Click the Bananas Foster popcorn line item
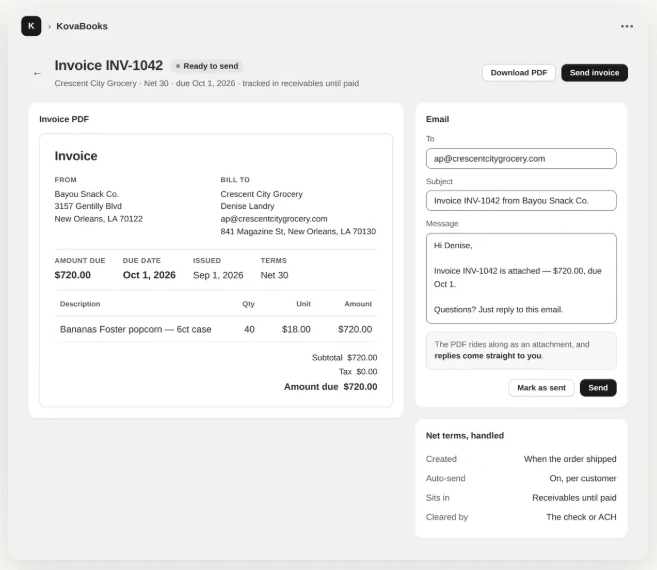657x570 pixels. click(136, 329)
